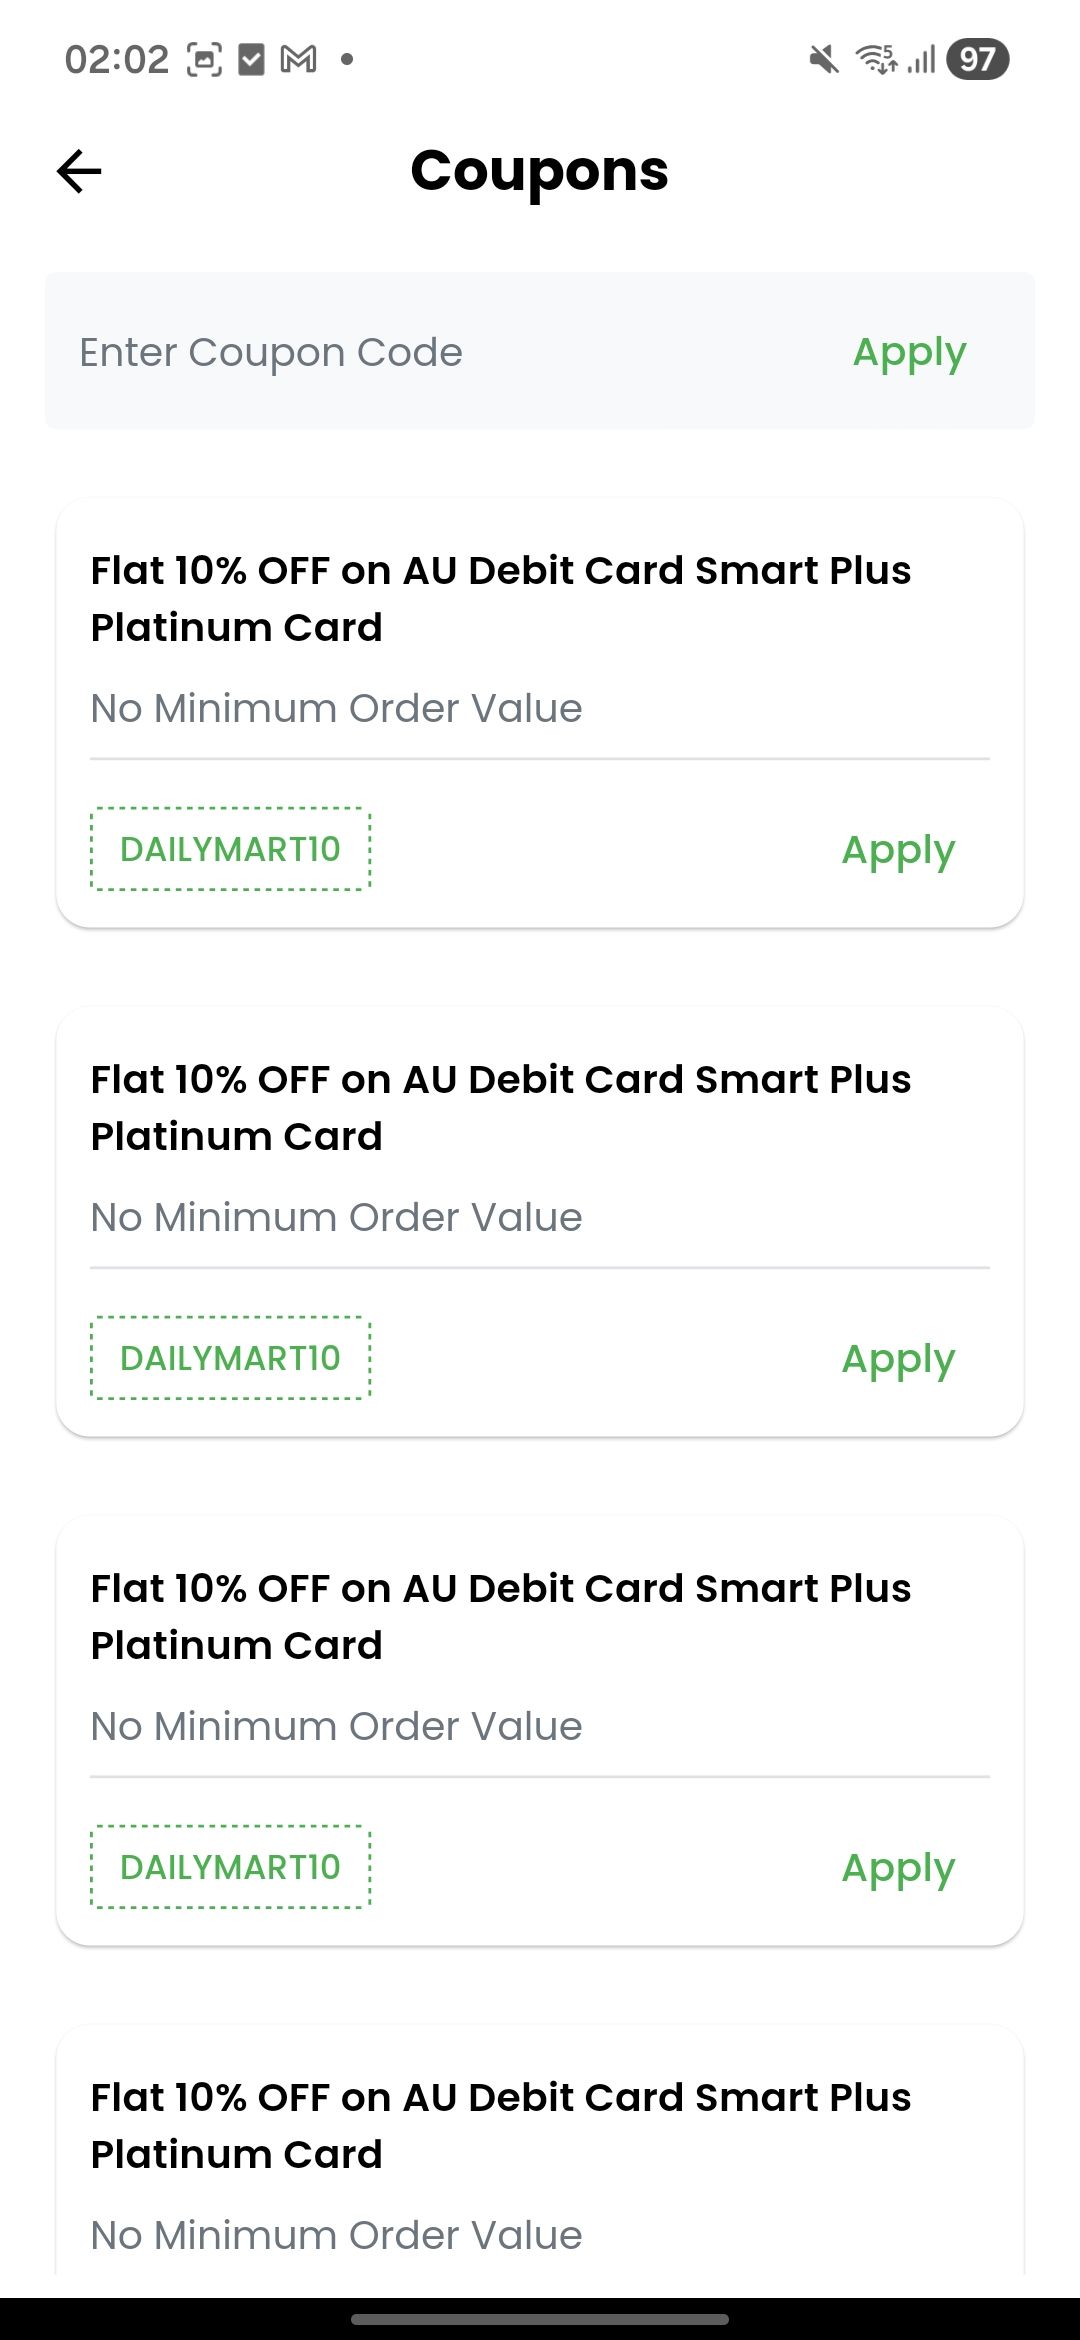The width and height of the screenshot is (1080, 2340).
Task: Open the third Flat 10% OFF coupon title
Action: tap(500, 1616)
